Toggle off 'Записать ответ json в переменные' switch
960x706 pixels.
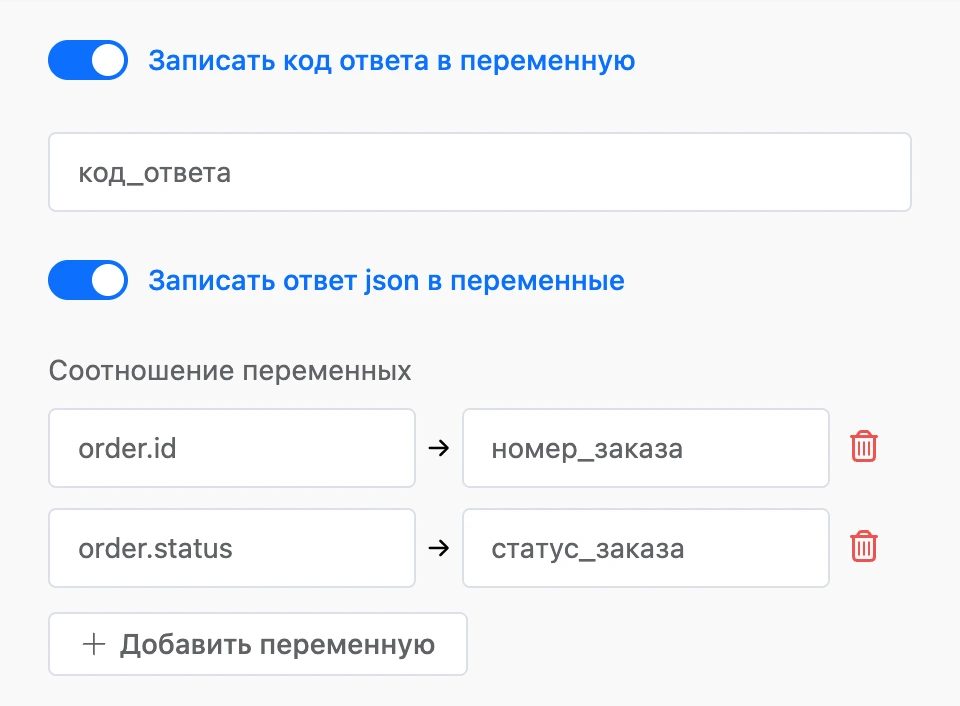coord(88,280)
